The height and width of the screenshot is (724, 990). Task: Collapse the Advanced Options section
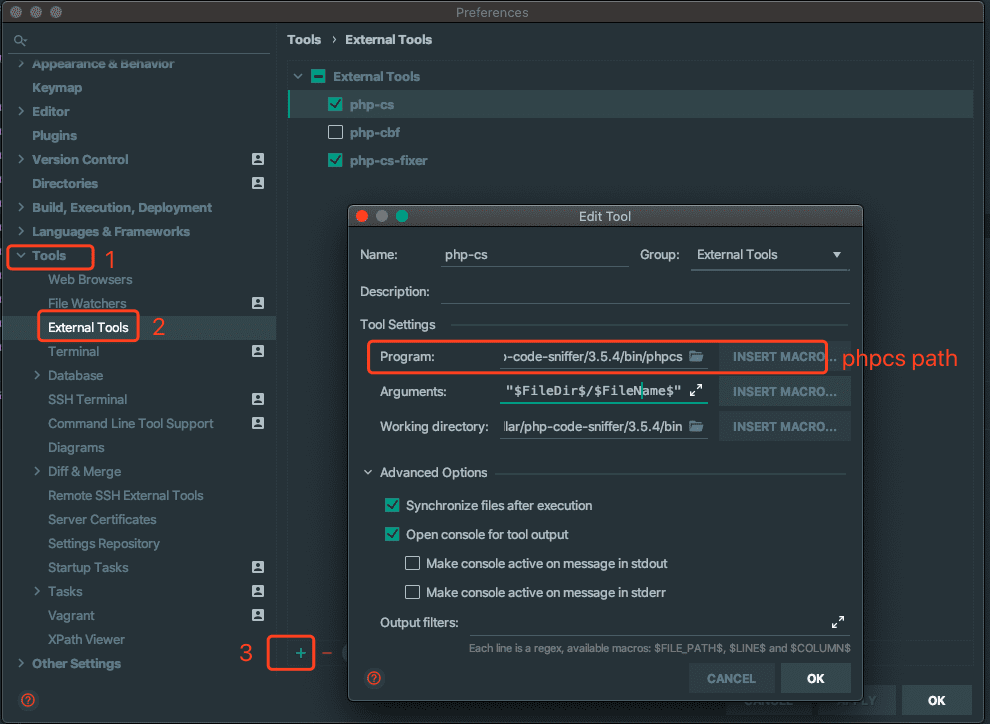(368, 472)
